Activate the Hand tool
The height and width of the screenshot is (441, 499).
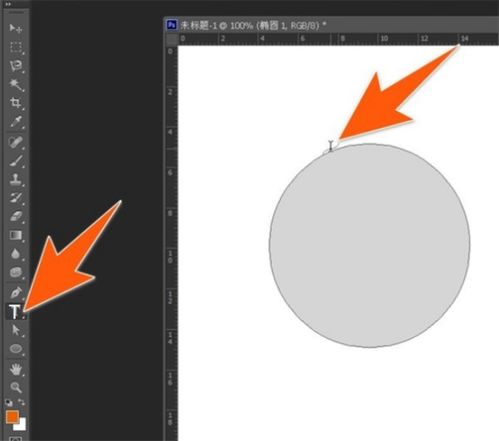(x=16, y=369)
